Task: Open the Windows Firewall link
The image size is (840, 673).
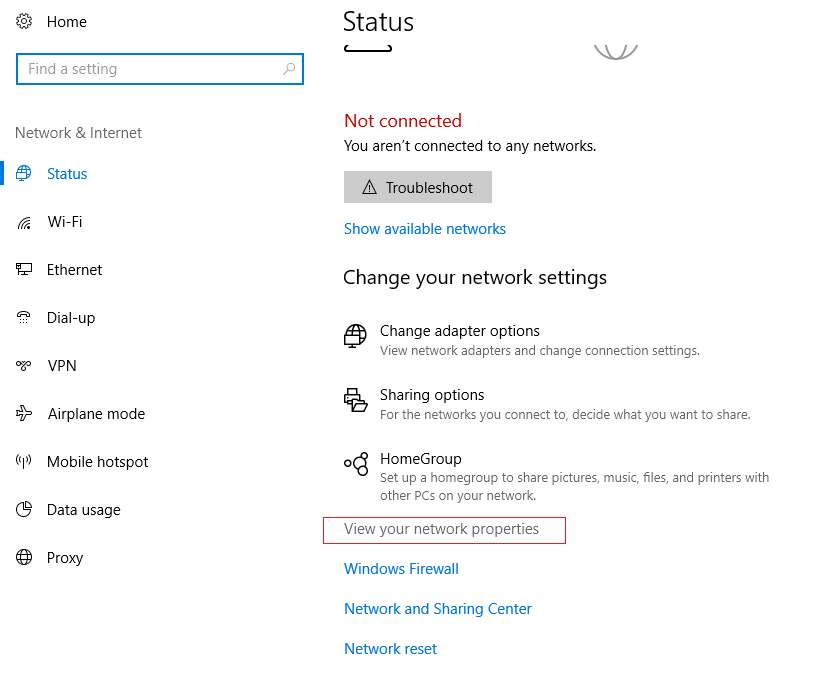Action: pyautogui.click(x=401, y=569)
